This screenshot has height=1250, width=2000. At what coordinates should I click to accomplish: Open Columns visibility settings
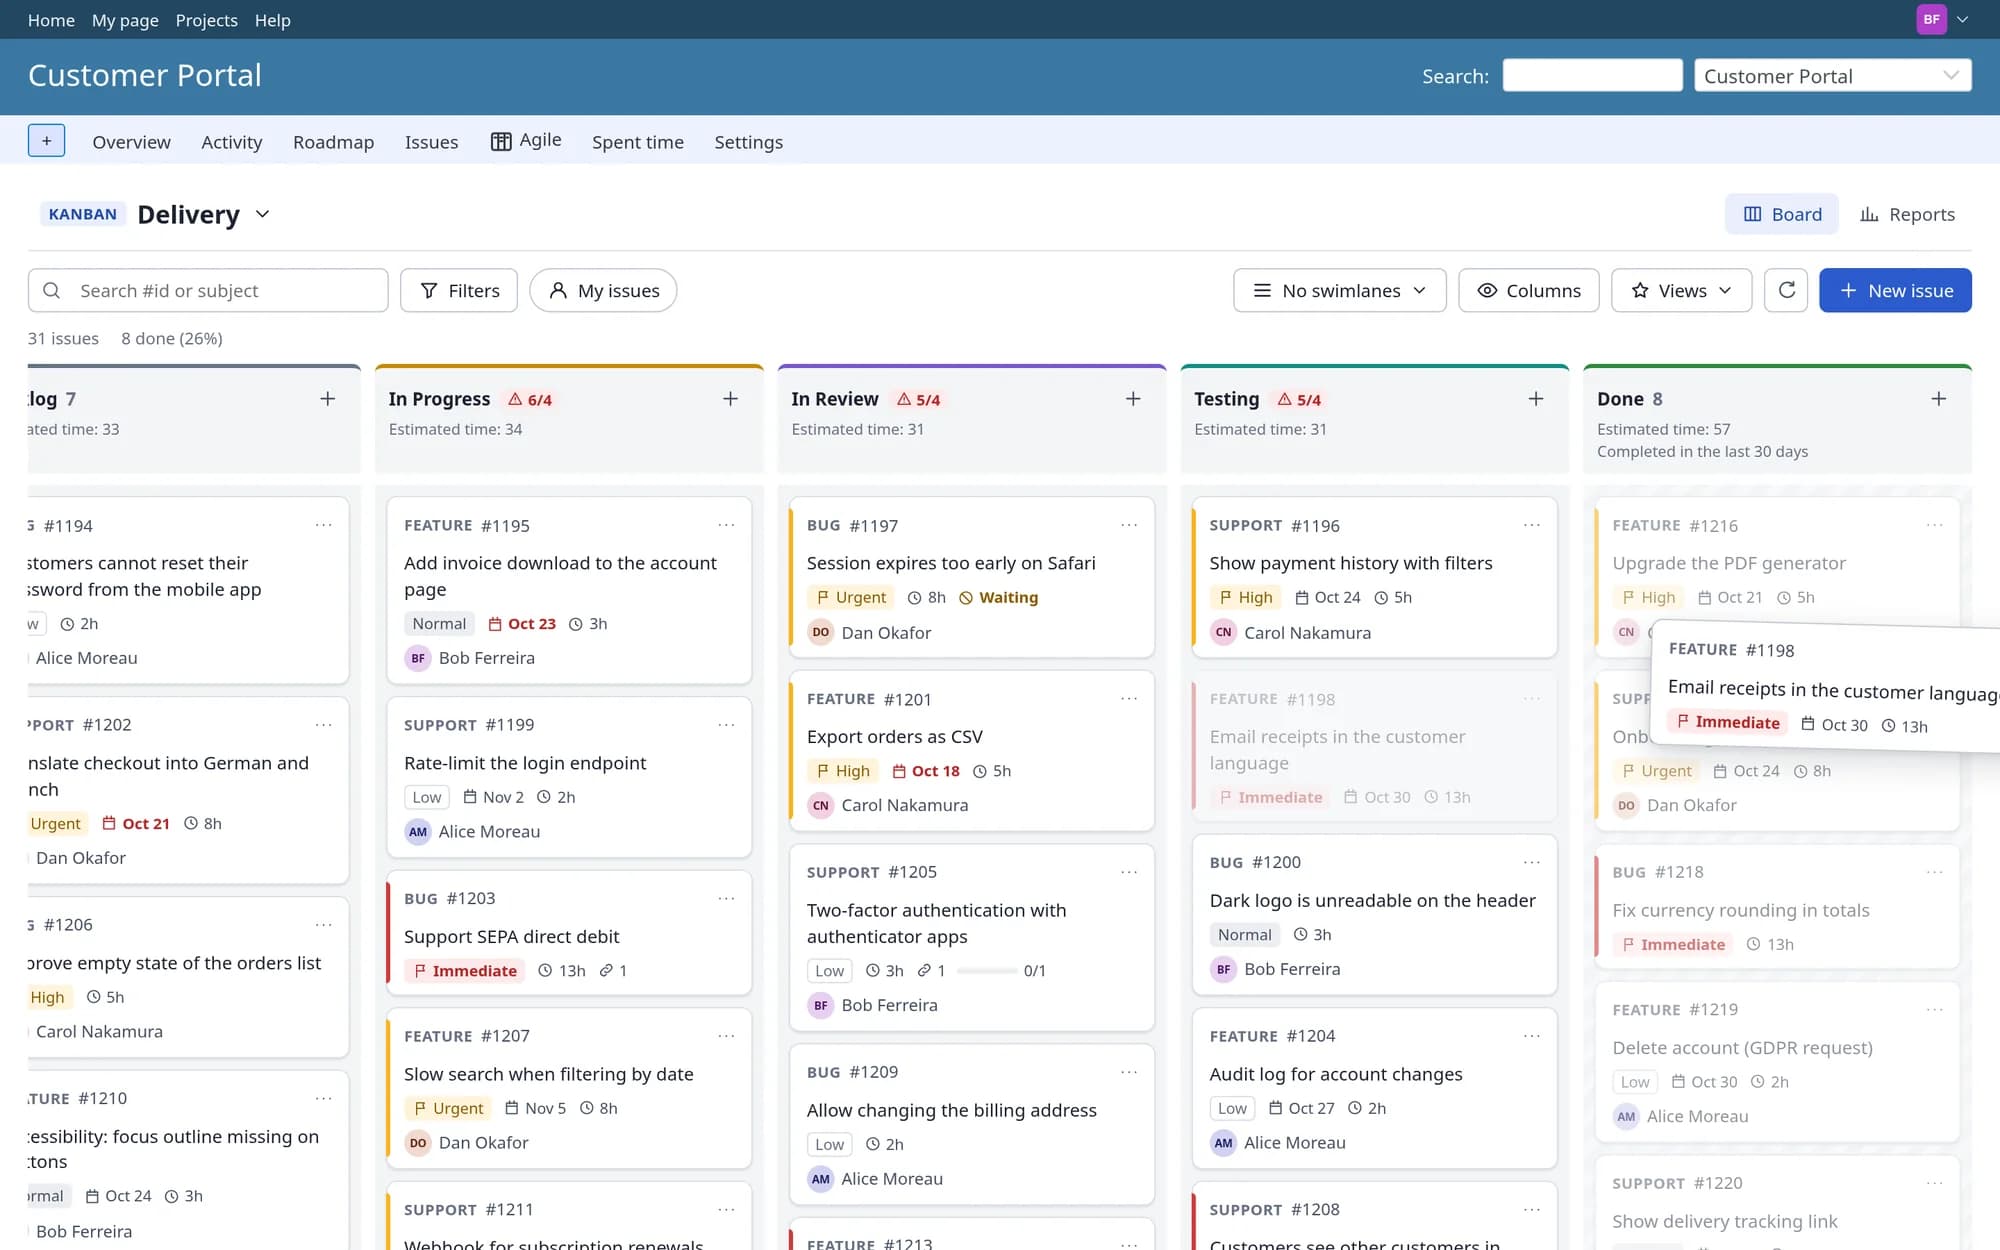[1529, 290]
